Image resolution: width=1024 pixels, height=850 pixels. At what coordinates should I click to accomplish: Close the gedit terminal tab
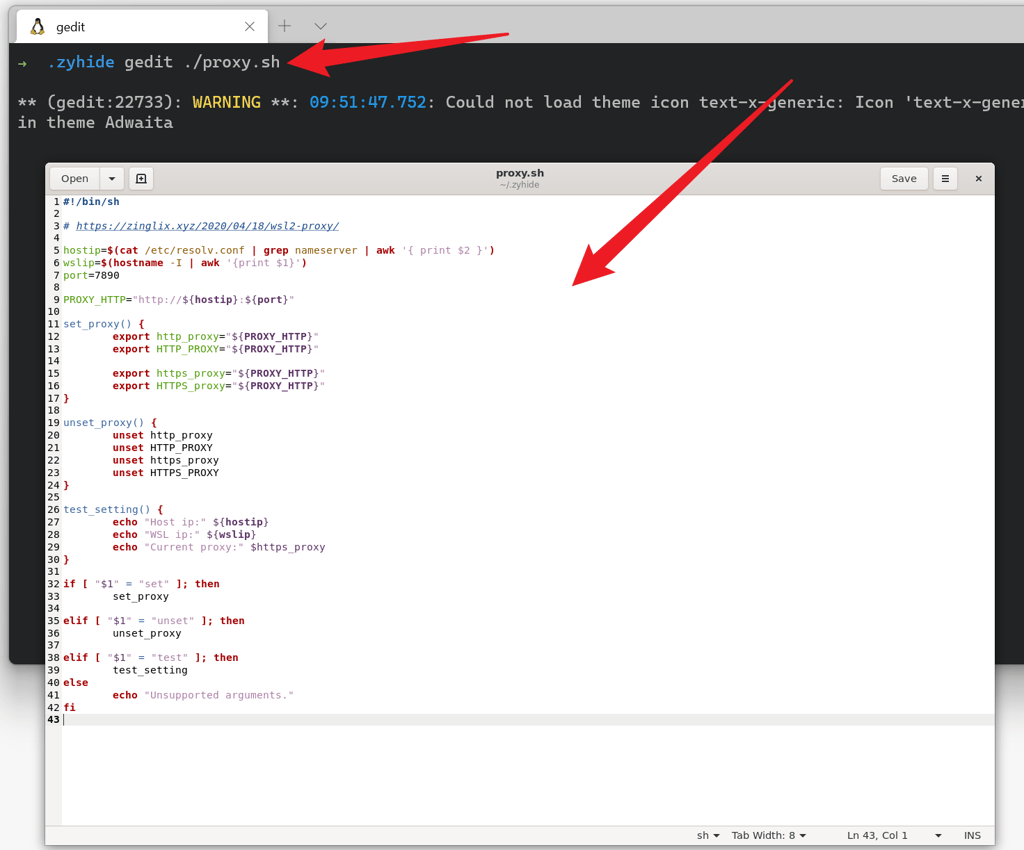pos(249,27)
